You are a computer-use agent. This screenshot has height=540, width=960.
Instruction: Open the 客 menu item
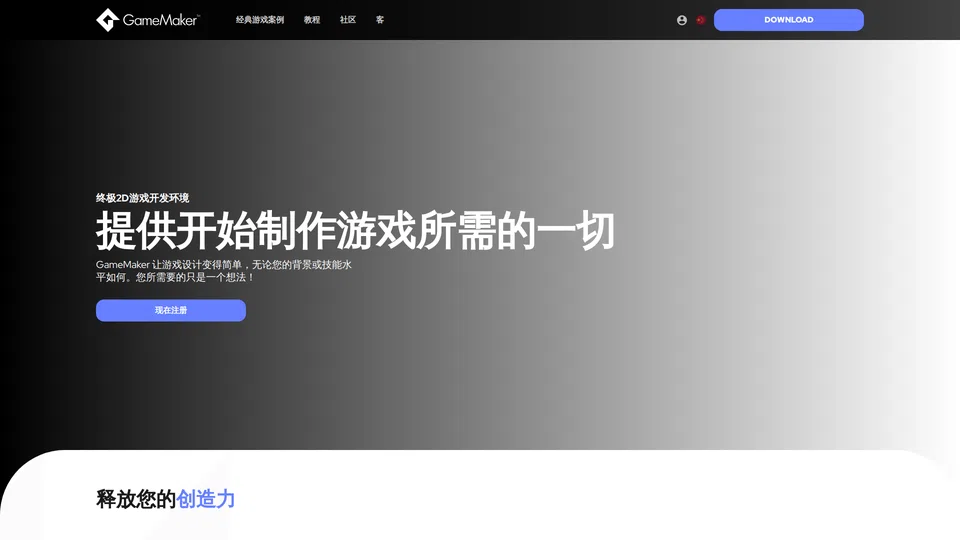380,20
